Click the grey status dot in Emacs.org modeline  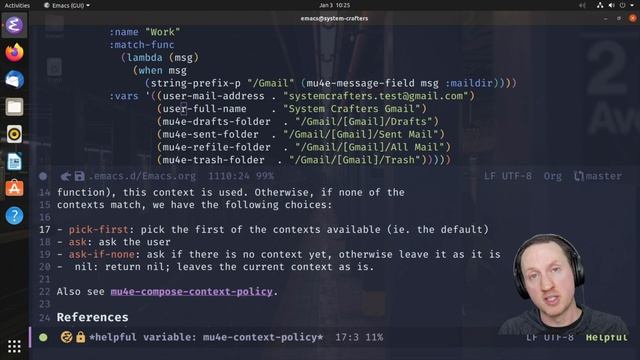[x=43, y=176]
